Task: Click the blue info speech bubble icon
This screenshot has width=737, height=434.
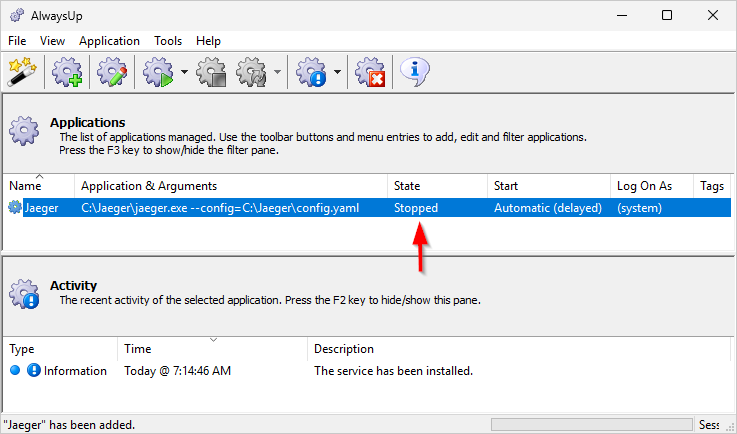Action: point(415,72)
